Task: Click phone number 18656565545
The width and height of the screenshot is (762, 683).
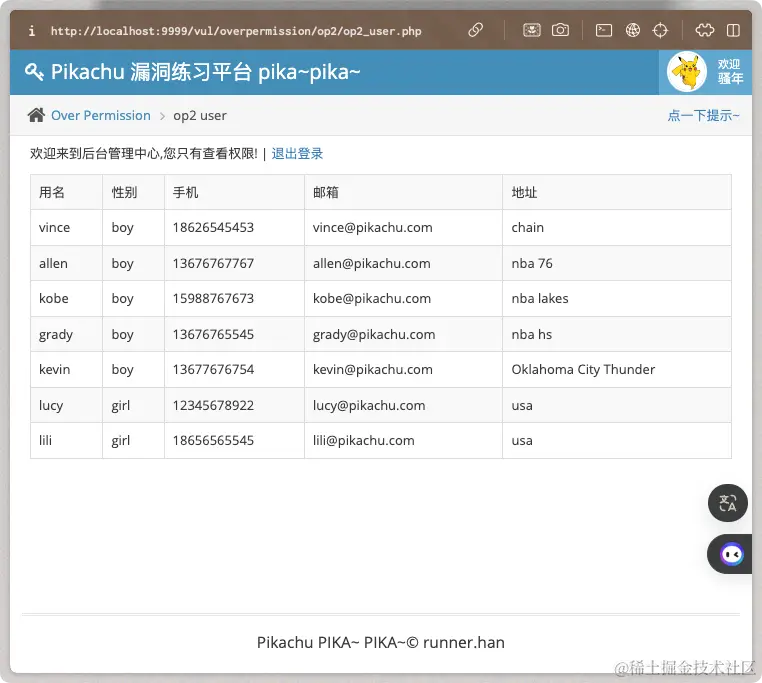Action: point(213,440)
